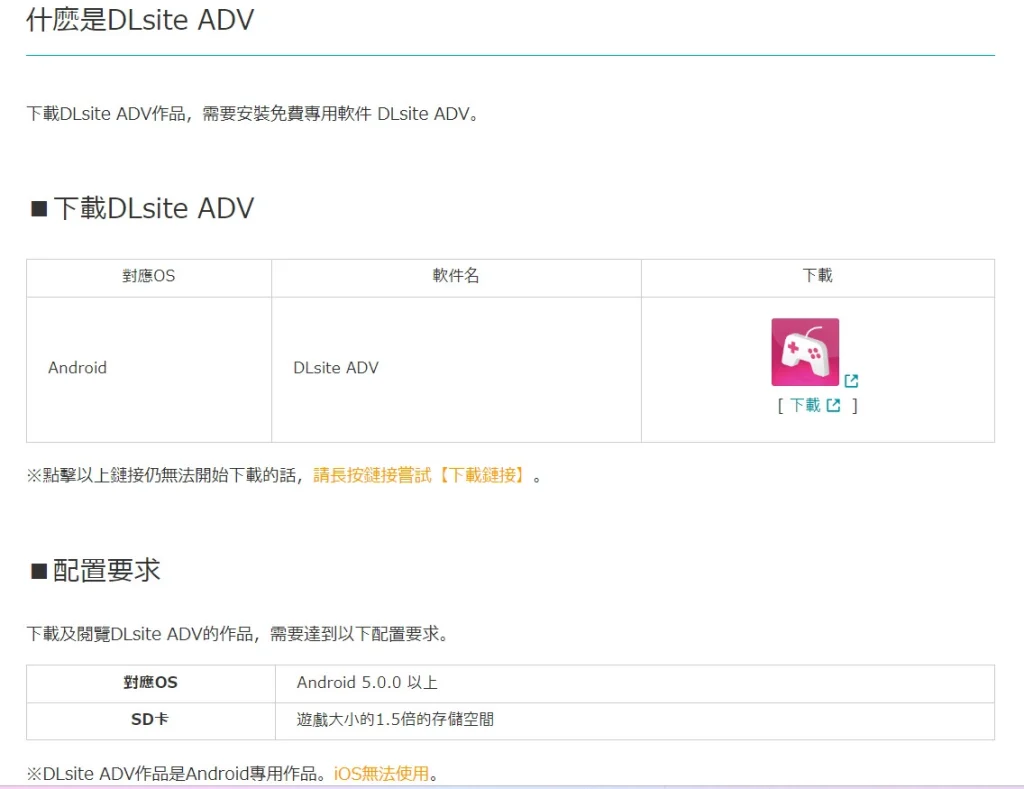Click the sentence 下載及閱覽DLsite ADV的作品 requirement intro
Viewport: 1024px width, 789px height.
coord(238,634)
